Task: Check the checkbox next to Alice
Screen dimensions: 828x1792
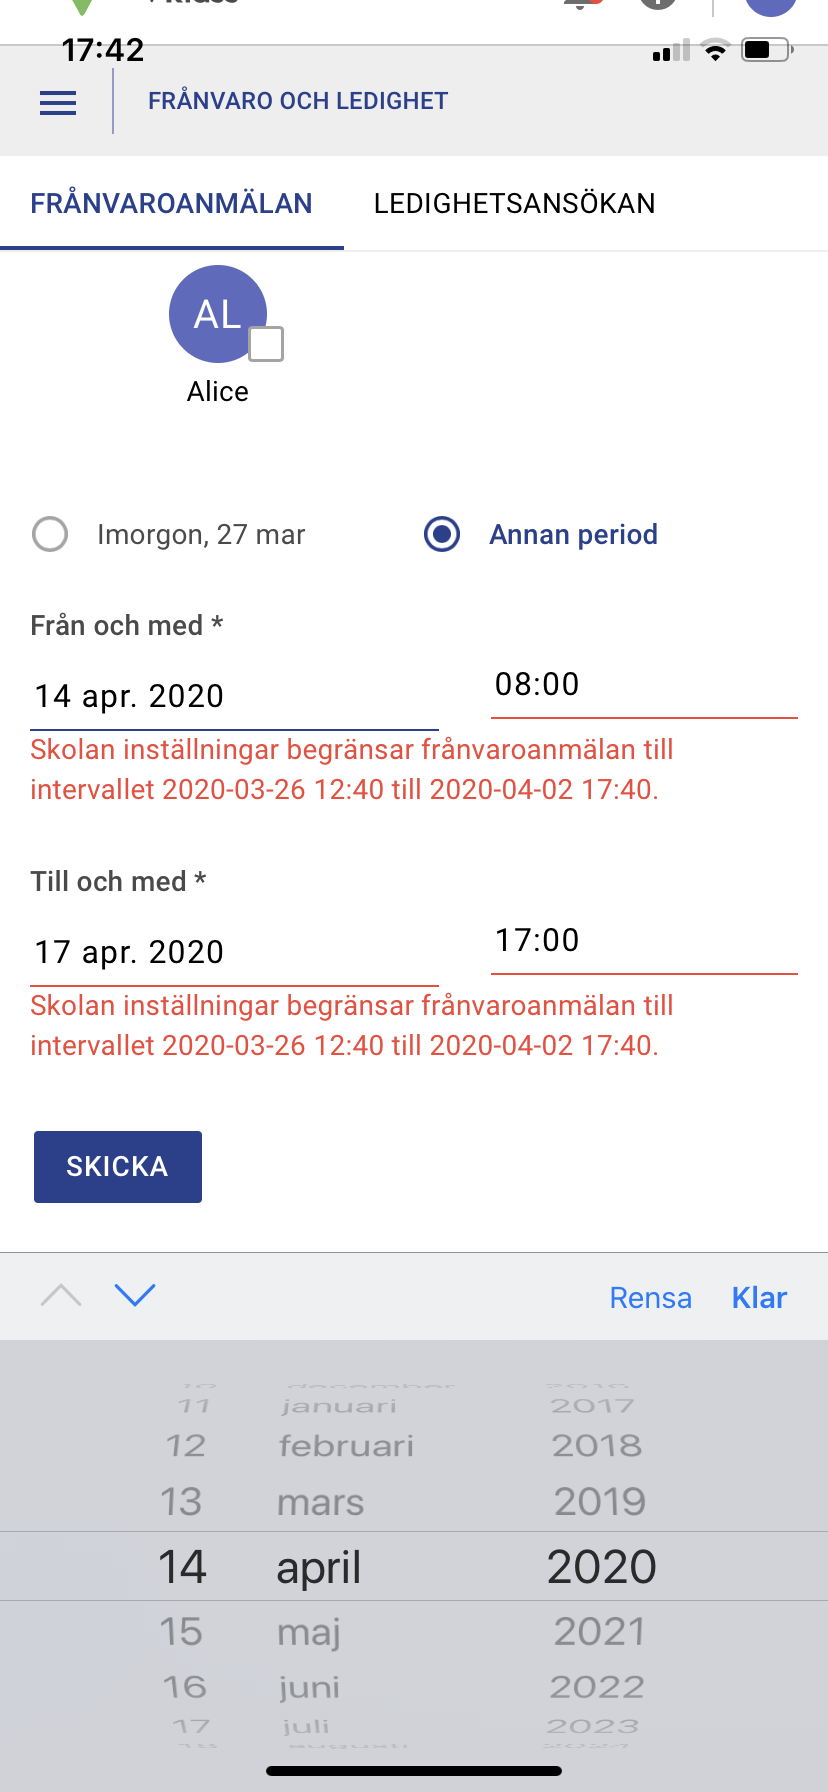Action: tap(266, 344)
